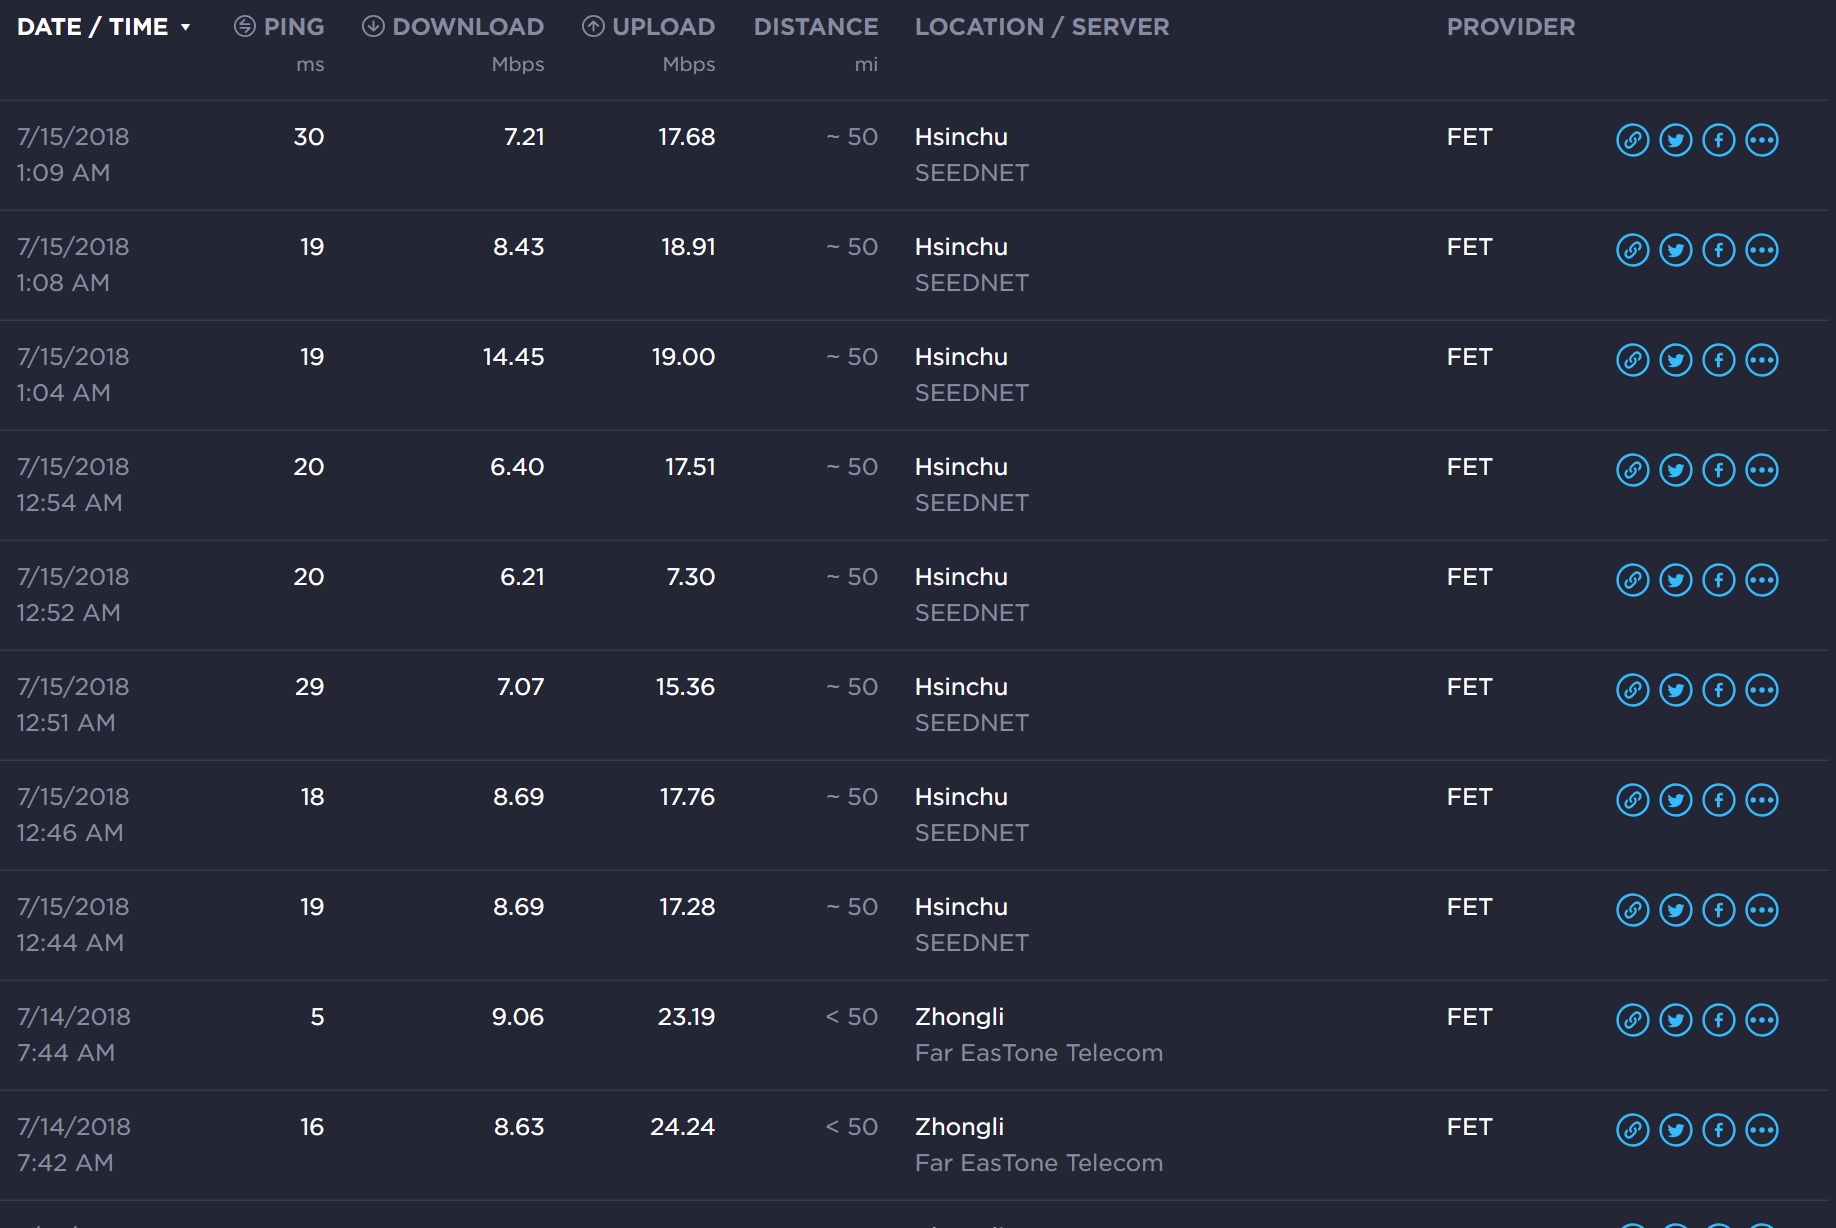Share the 1:04 AM result on Facebook
The height and width of the screenshot is (1228, 1836).
(1719, 360)
